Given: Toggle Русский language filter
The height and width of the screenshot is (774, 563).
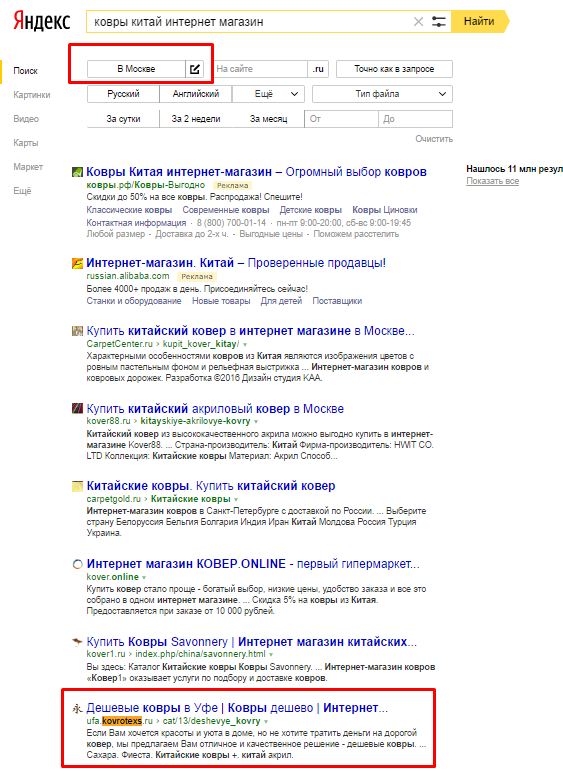Looking at the screenshot, I should [123, 94].
